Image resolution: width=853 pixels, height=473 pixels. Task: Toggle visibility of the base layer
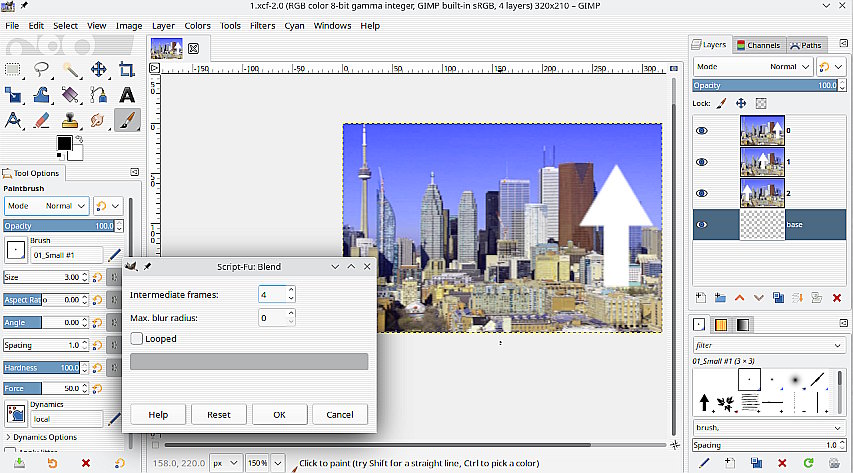[x=702, y=224]
